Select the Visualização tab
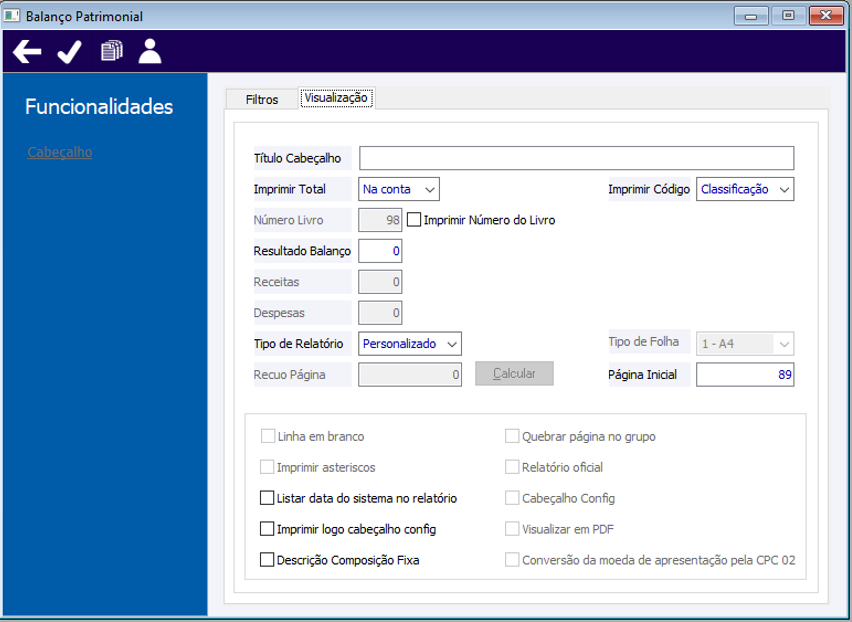The image size is (852, 622). click(x=336, y=98)
